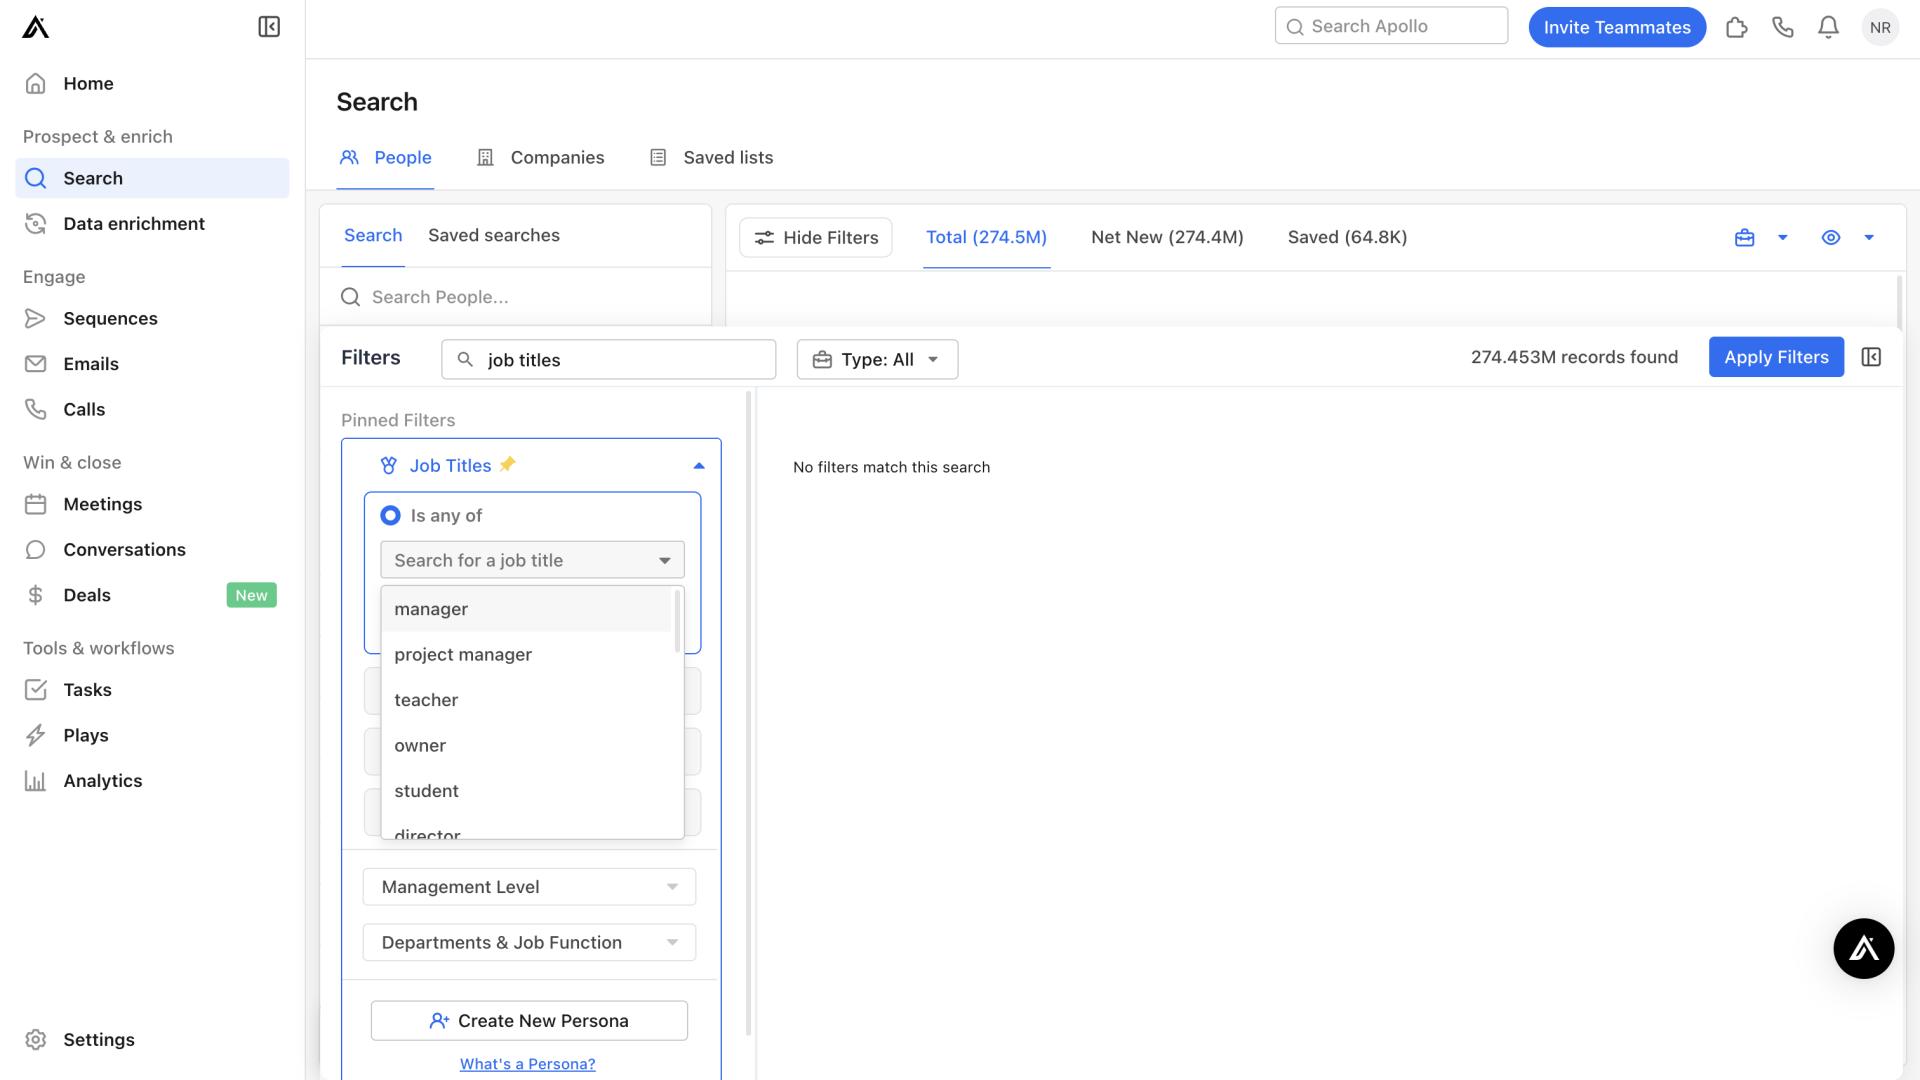Collapse the left sidebar panel icon
1920x1080 pixels.
point(269,27)
